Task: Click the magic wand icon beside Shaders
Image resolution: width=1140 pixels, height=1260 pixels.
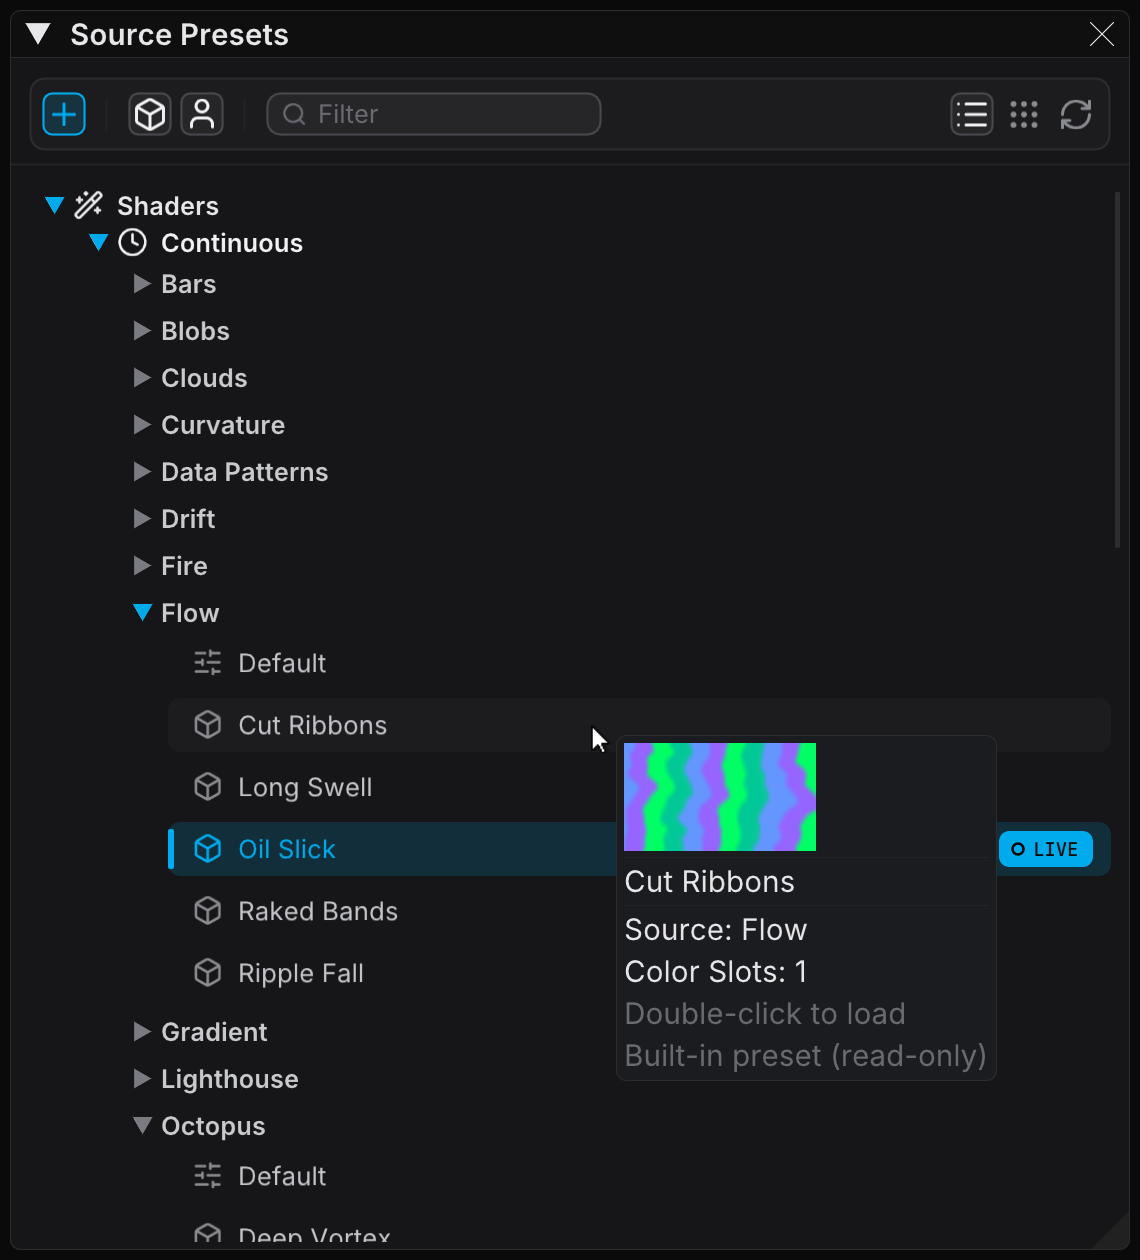Action: pos(89,205)
